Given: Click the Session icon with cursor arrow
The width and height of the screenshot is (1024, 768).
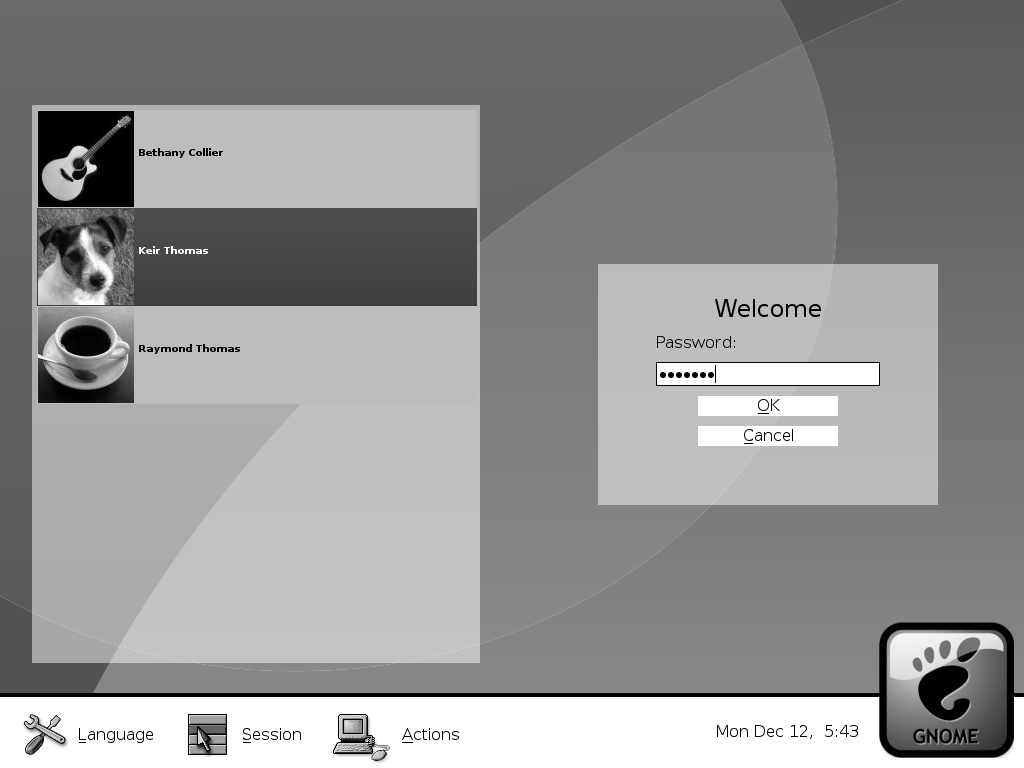Looking at the screenshot, I should [207, 735].
